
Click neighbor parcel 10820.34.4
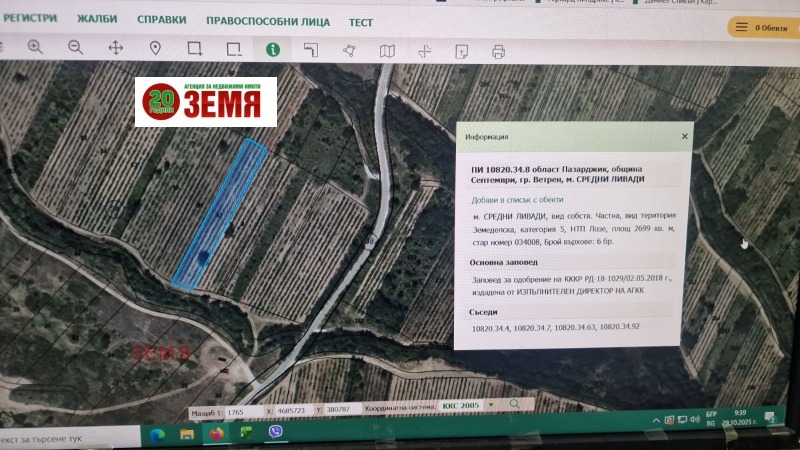(x=490, y=328)
